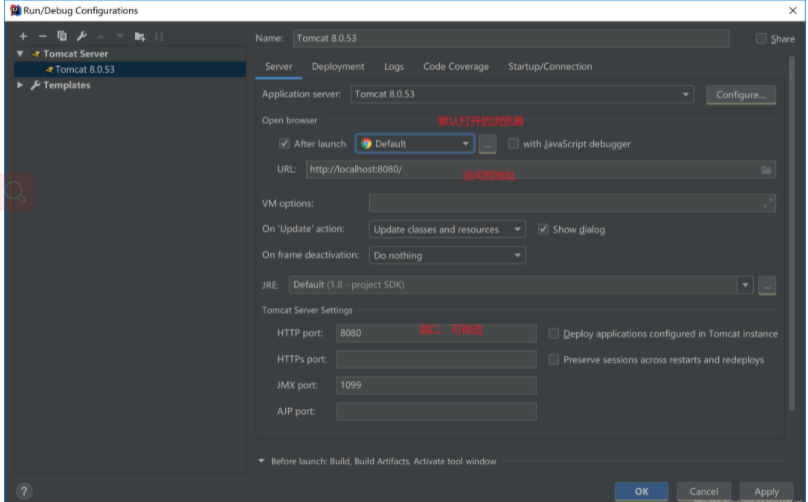
Task: Open On 'Update' action dropdown
Action: coord(447,229)
